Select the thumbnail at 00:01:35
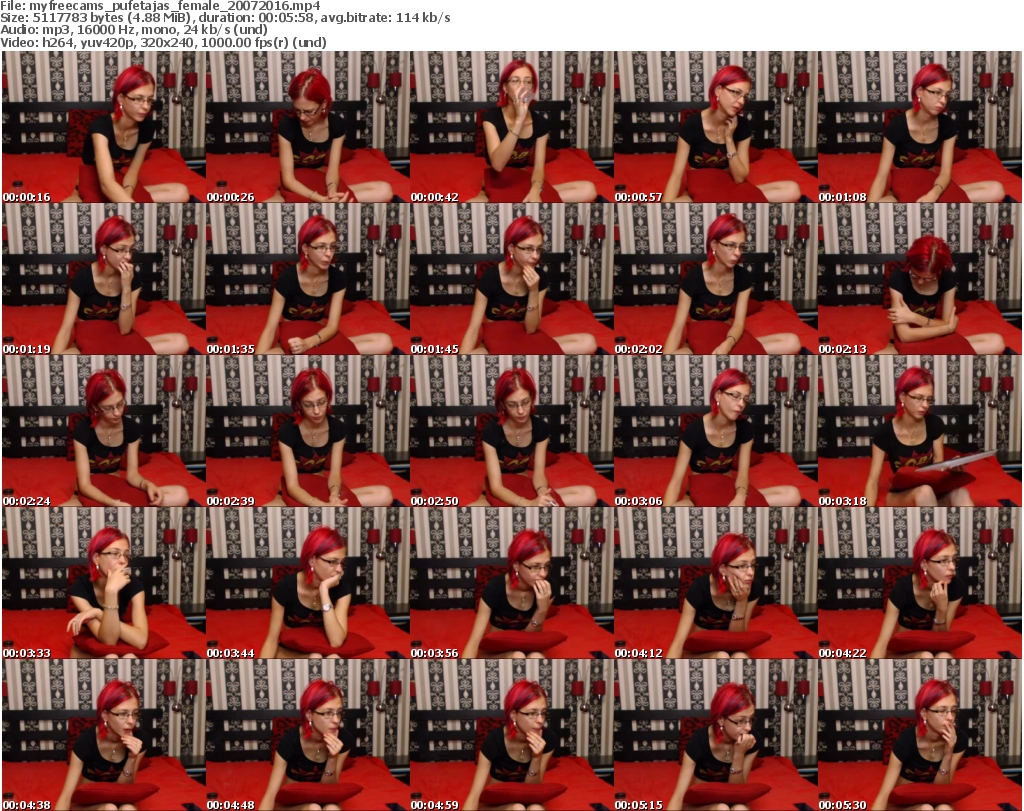 click(x=308, y=279)
